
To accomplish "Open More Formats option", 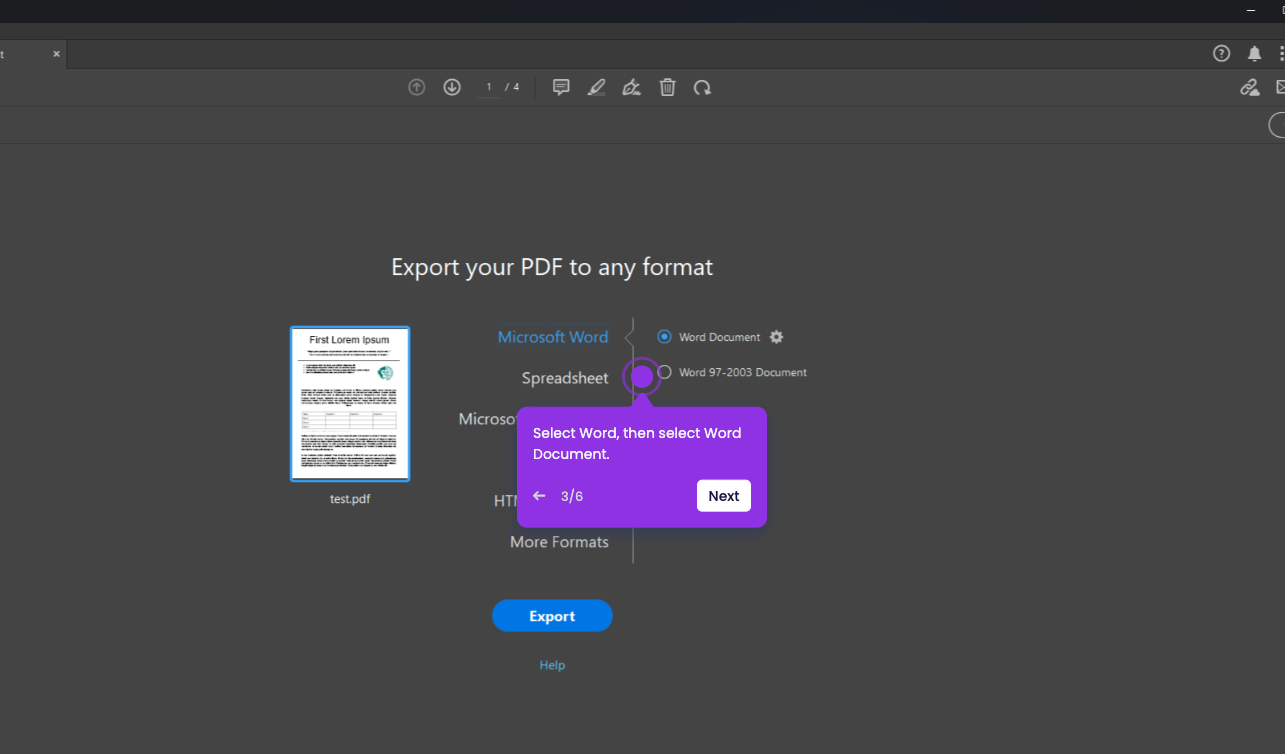I will (559, 542).
